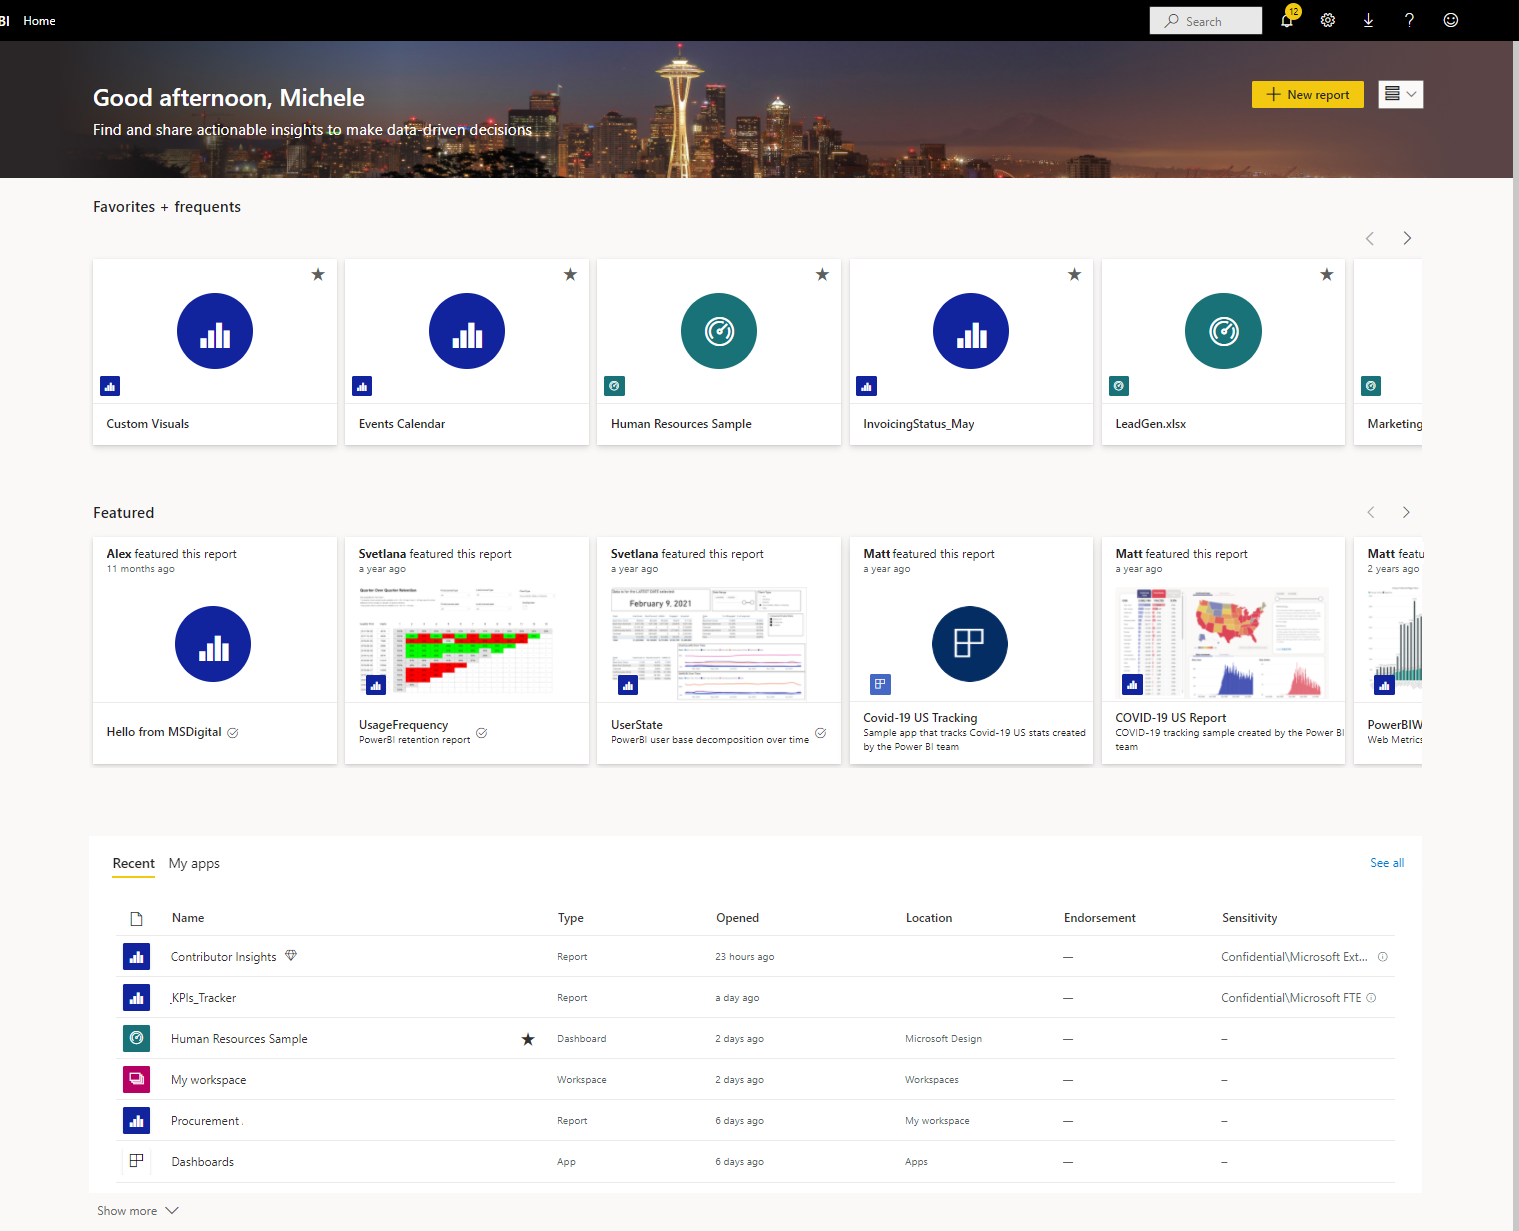The image size is (1519, 1231).
Task: Open the notifications bell icon
Action: pyautogui.click(x=1287, y=20)
